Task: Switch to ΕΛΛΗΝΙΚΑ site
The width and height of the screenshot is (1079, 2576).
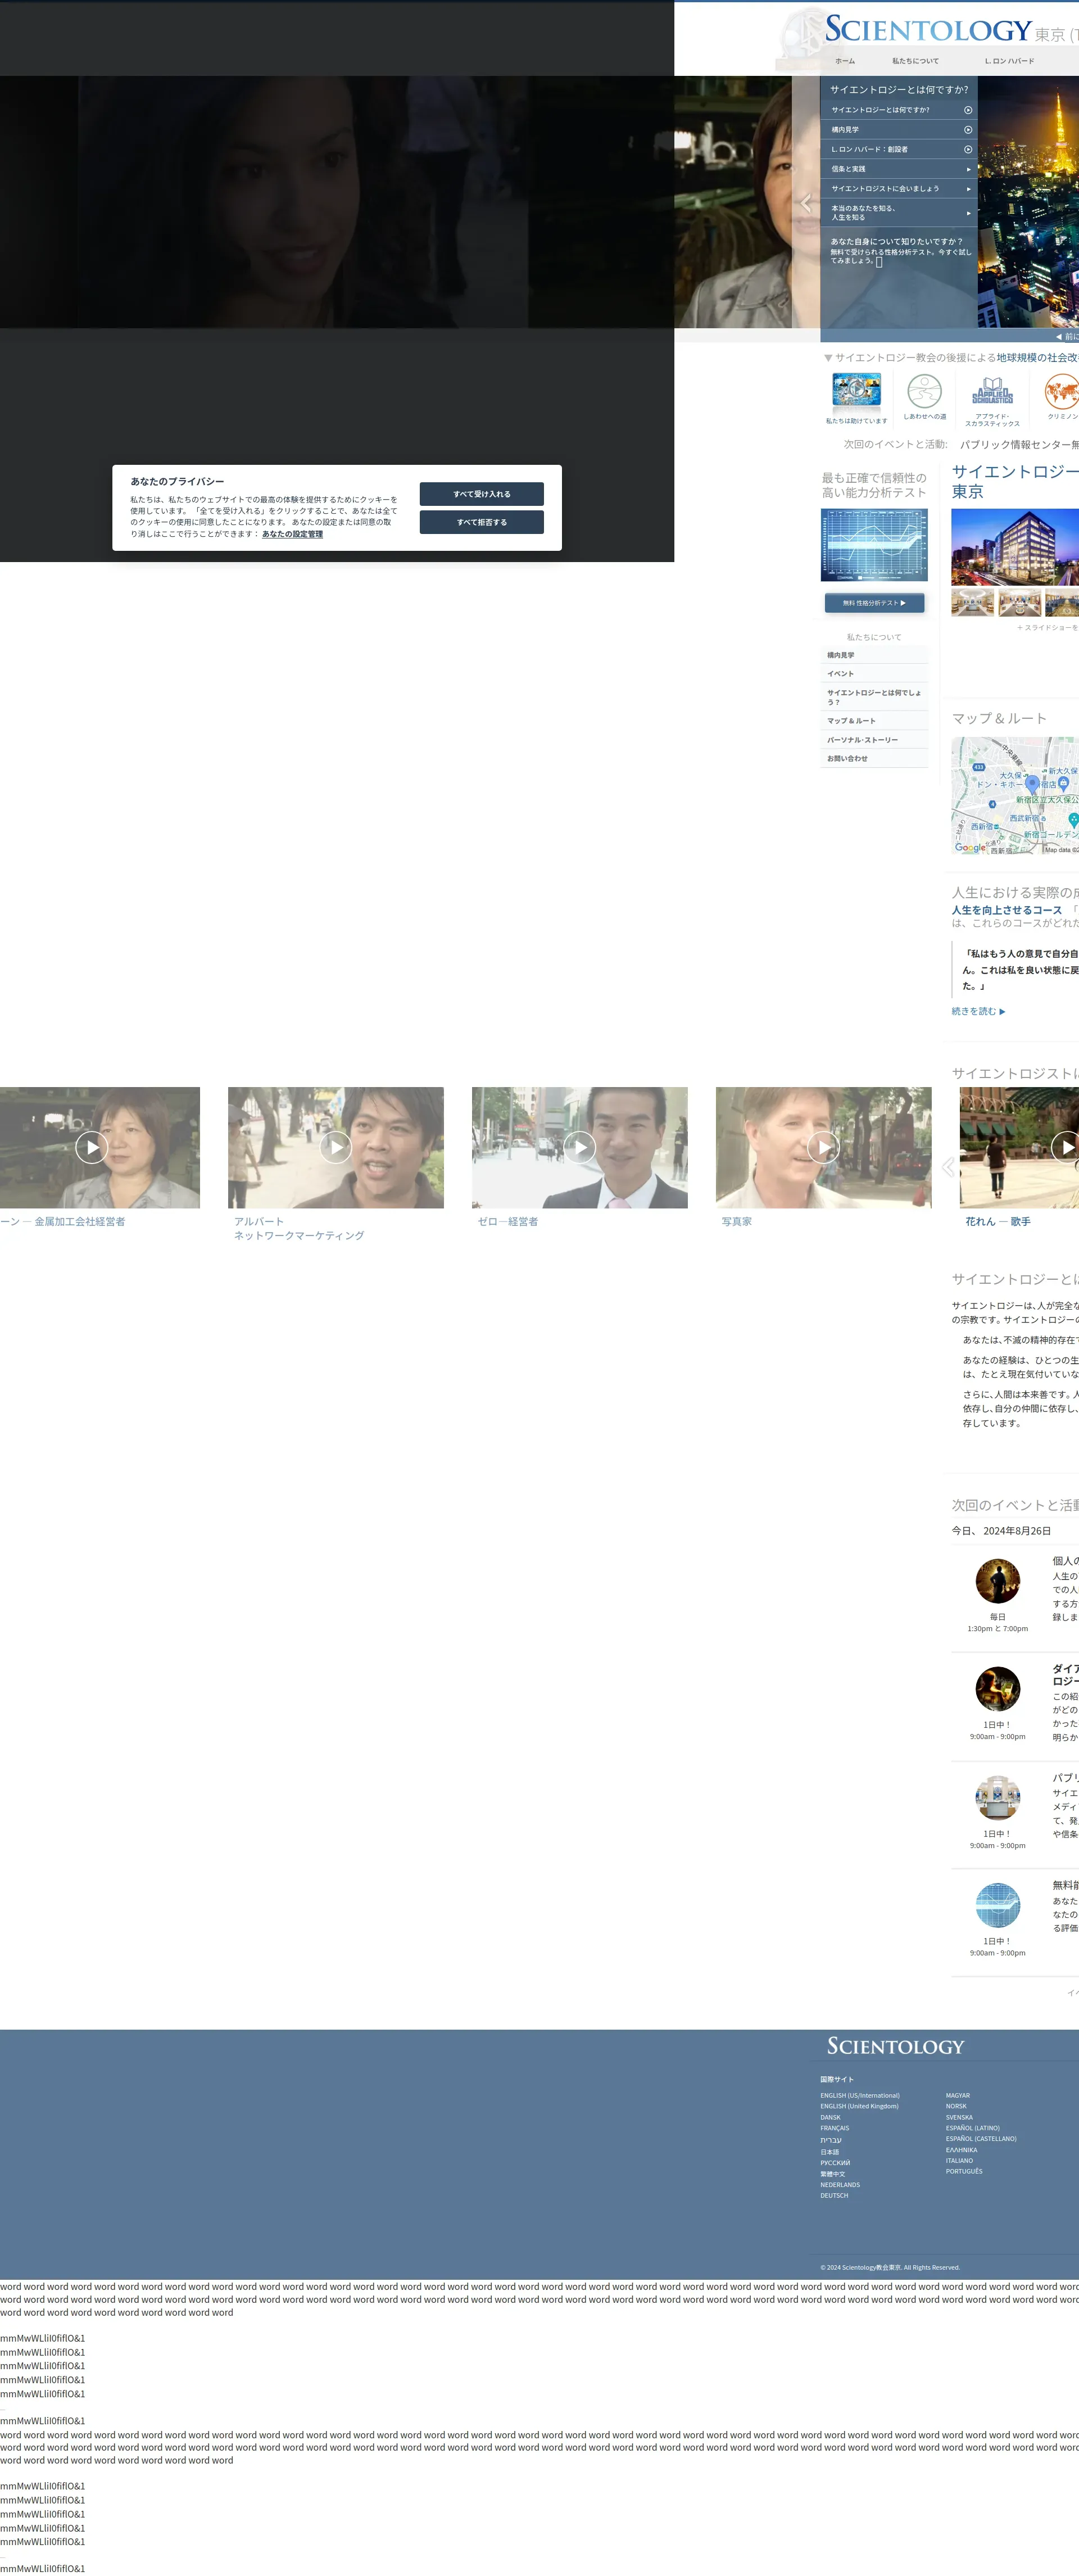Action: click(x=961, y=2150)
